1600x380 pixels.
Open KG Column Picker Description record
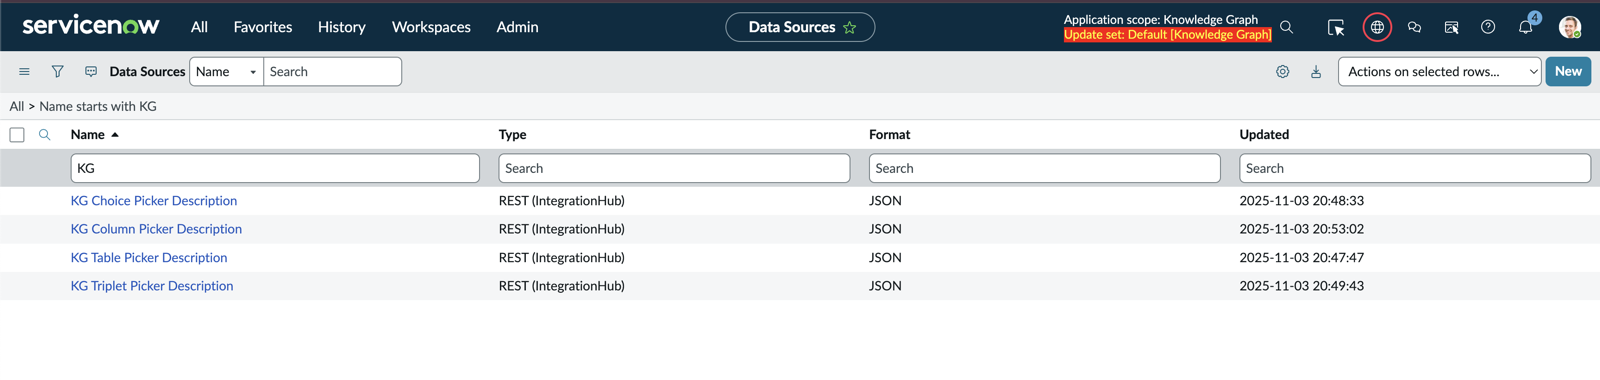(156, 229)
